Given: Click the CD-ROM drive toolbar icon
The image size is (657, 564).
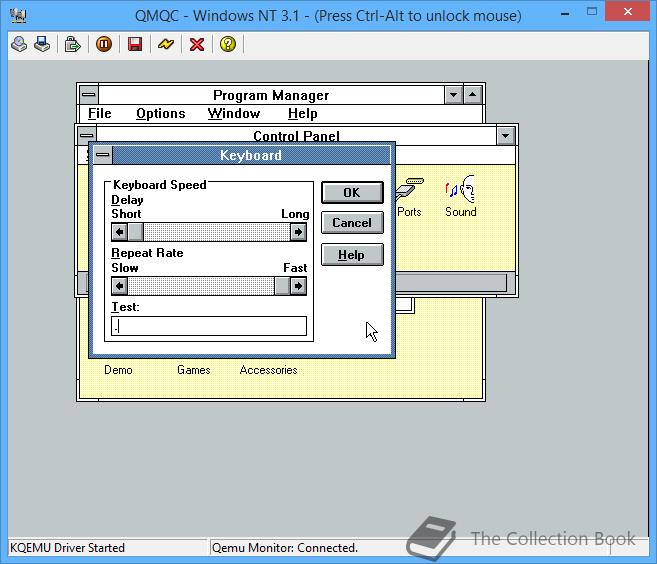Looking at the screenshot, I should click(x=19, y=44).
